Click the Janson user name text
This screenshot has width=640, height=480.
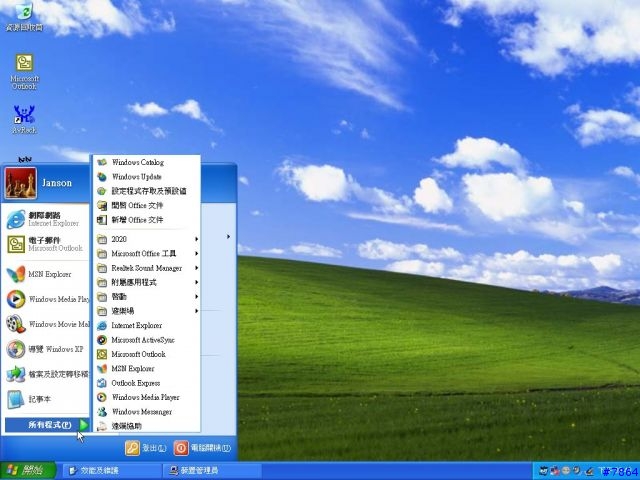[57, 183]
